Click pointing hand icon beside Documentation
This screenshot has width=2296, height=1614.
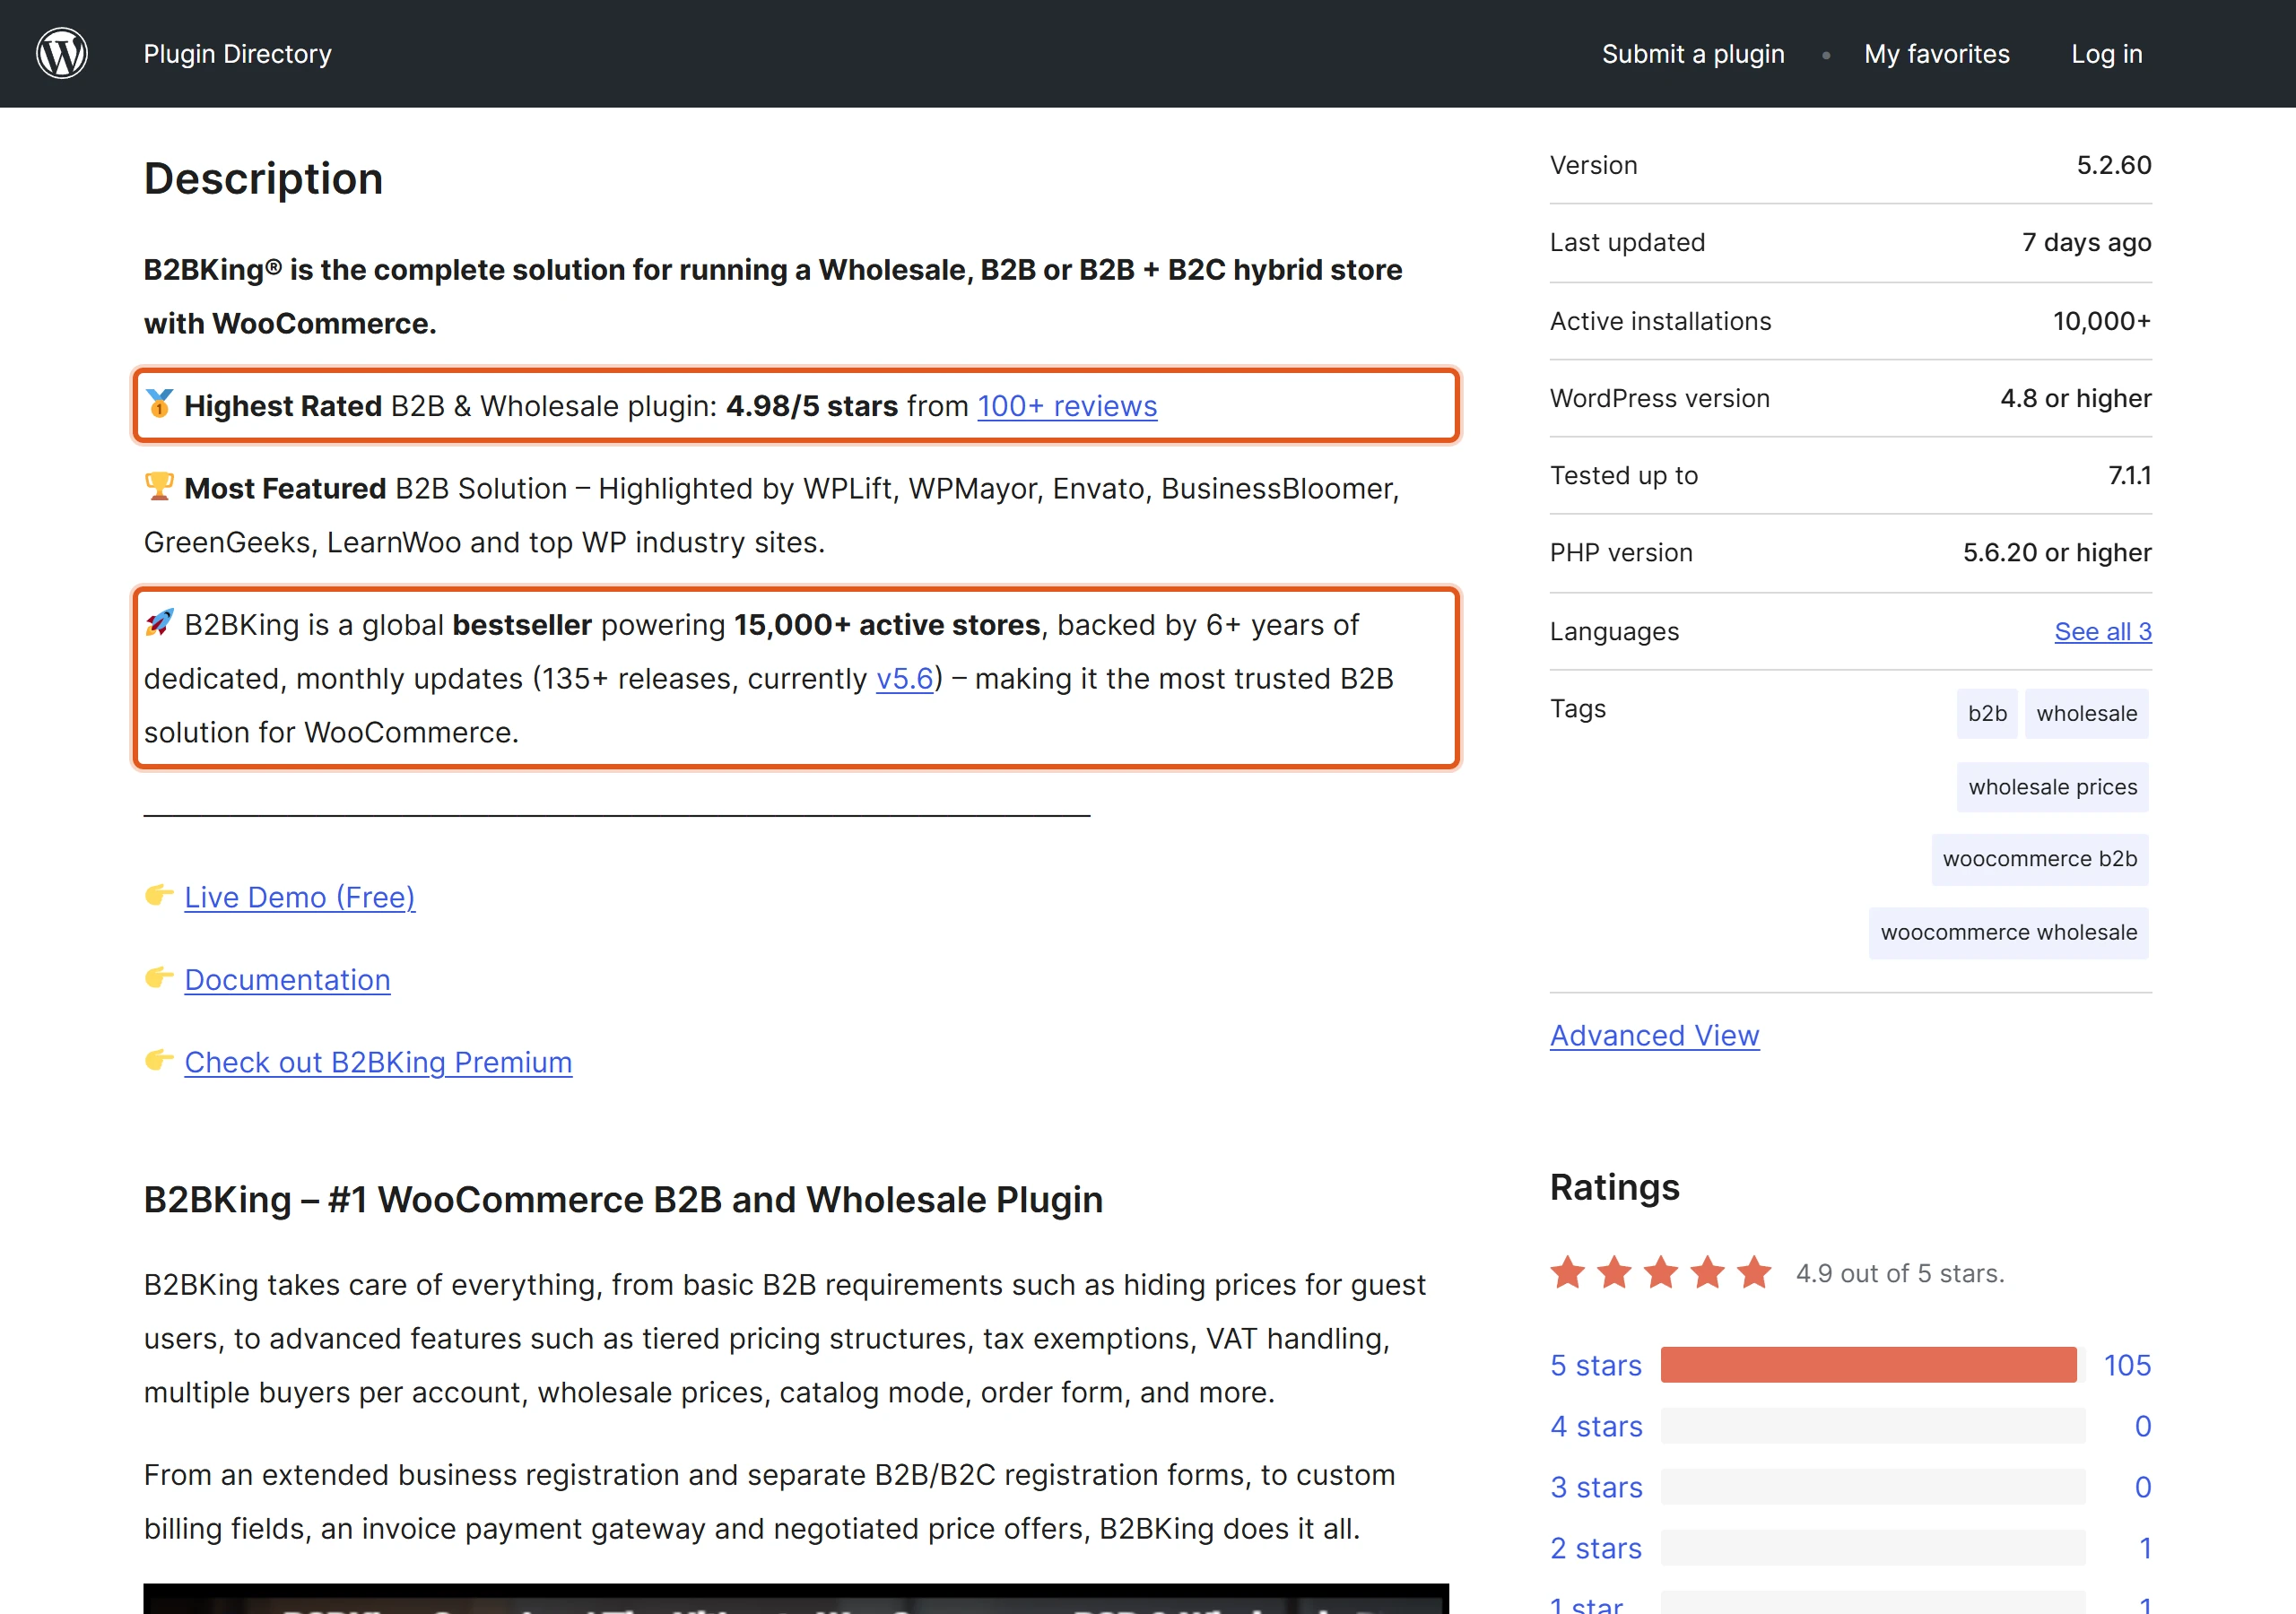[x=159, y=977]
